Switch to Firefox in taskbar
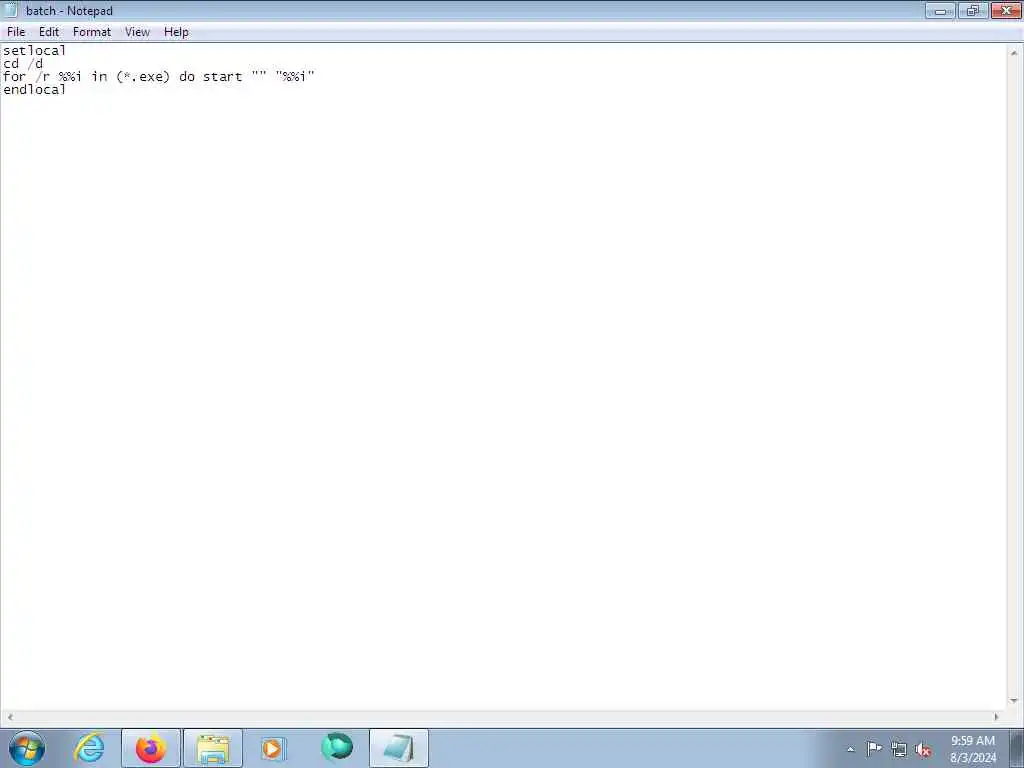The height and width of the screenshot is (768, 1024). (151, 748)
